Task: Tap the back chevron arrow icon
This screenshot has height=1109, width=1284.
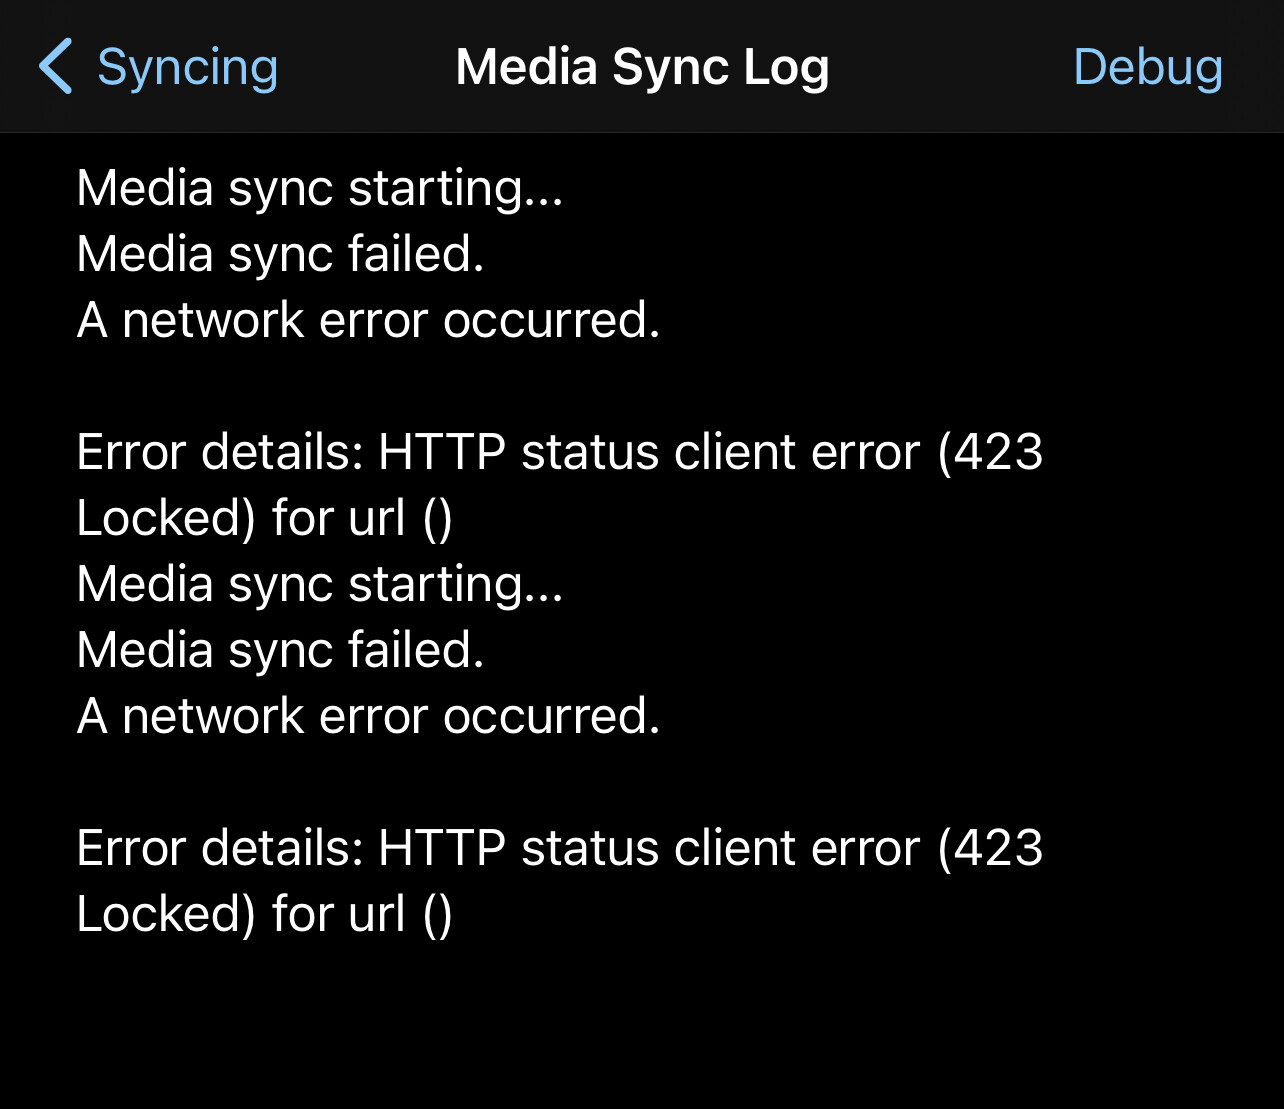Action: [55, 67]
